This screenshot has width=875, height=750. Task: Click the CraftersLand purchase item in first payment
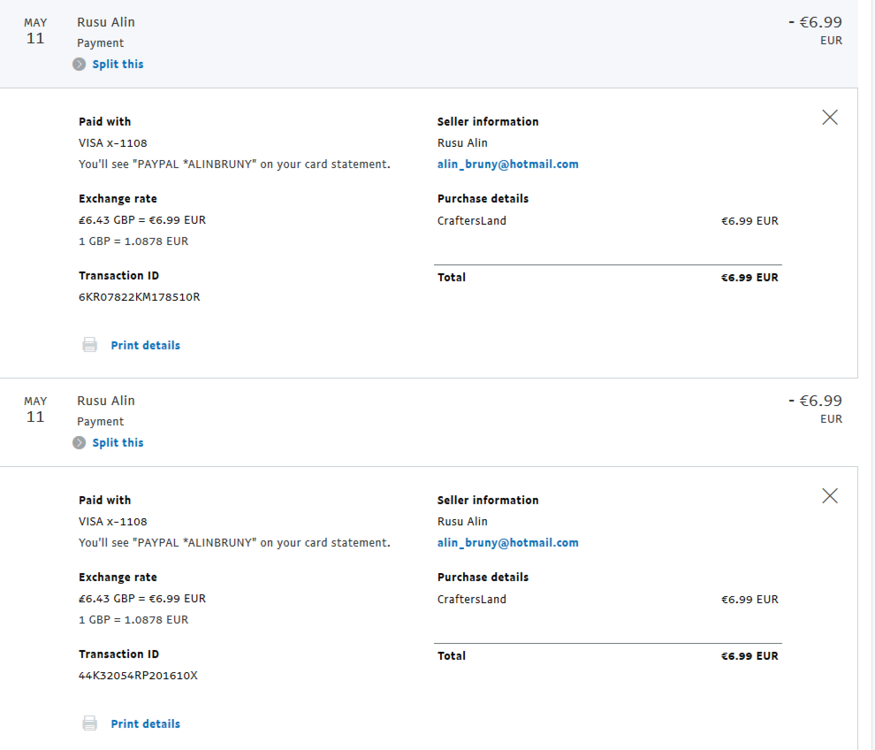(x=472, y=221)
